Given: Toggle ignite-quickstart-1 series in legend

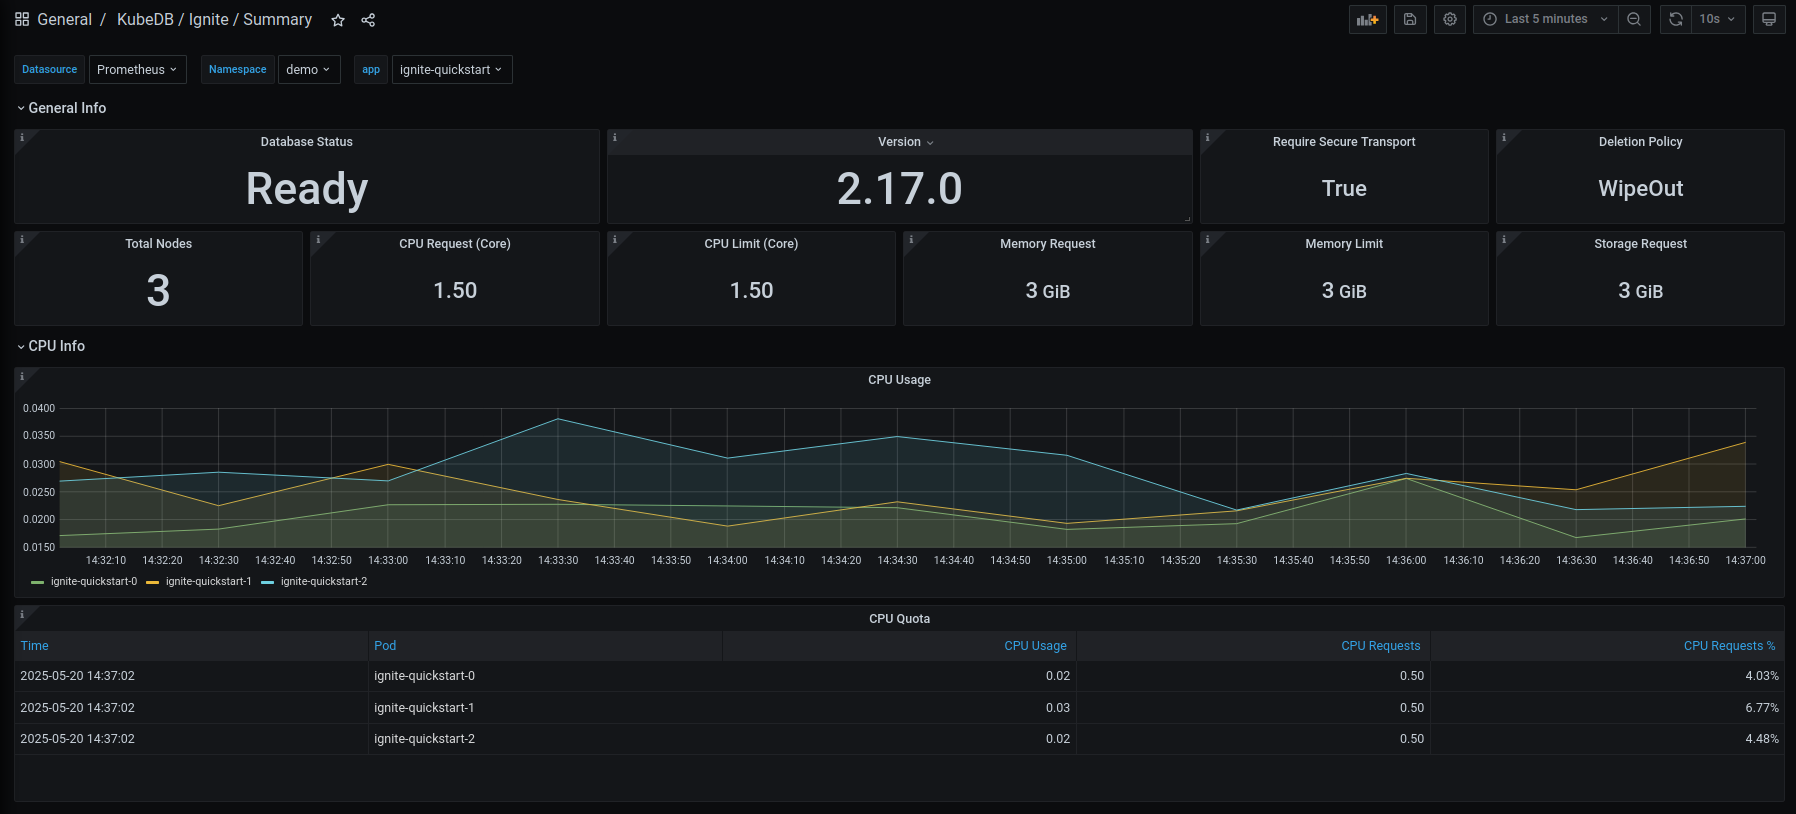Looking at the screenshot, I should click(x=208, y=582).
